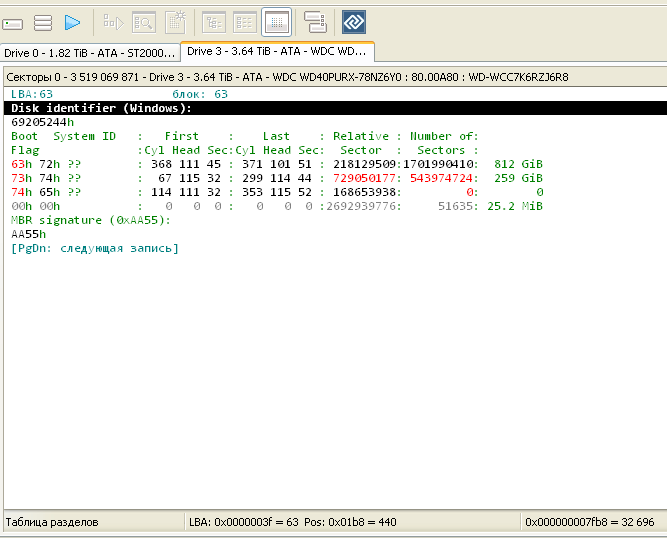
Task: Click the PgDn следующая запись link
Action: (x=94, y=248)
